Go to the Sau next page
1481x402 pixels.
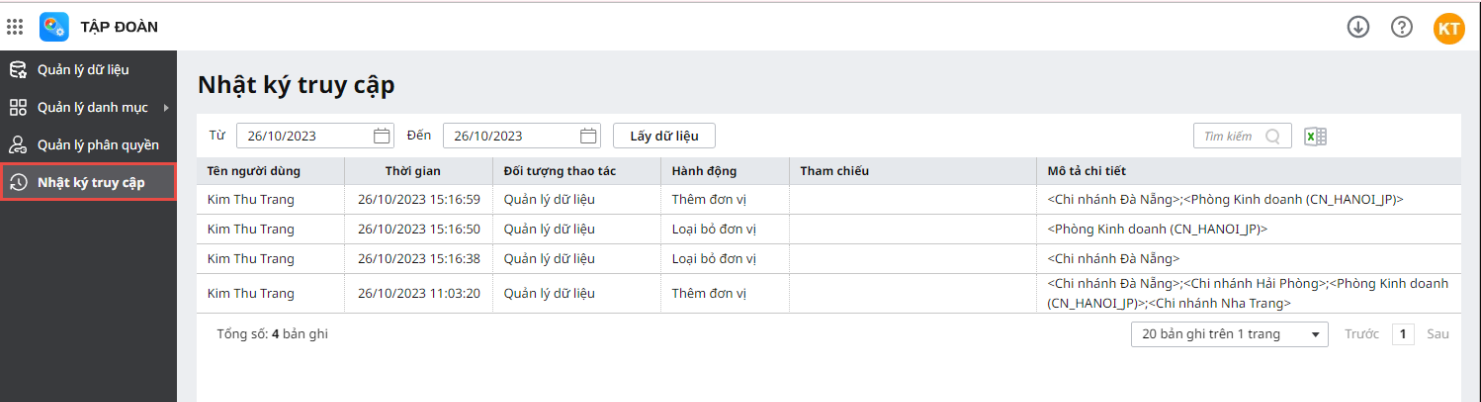pyautogui.click(x=1438, y=334)
